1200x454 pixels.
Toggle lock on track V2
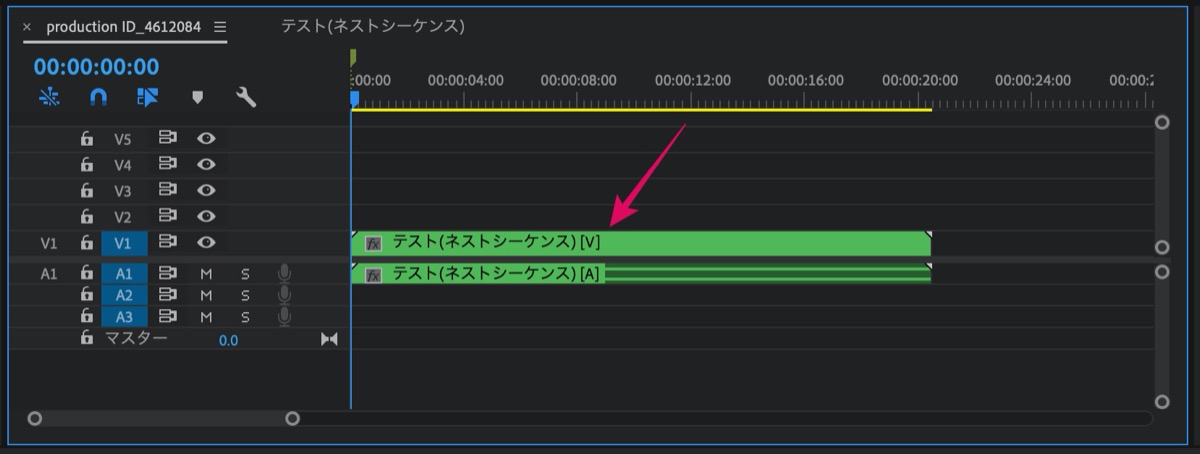87,217
